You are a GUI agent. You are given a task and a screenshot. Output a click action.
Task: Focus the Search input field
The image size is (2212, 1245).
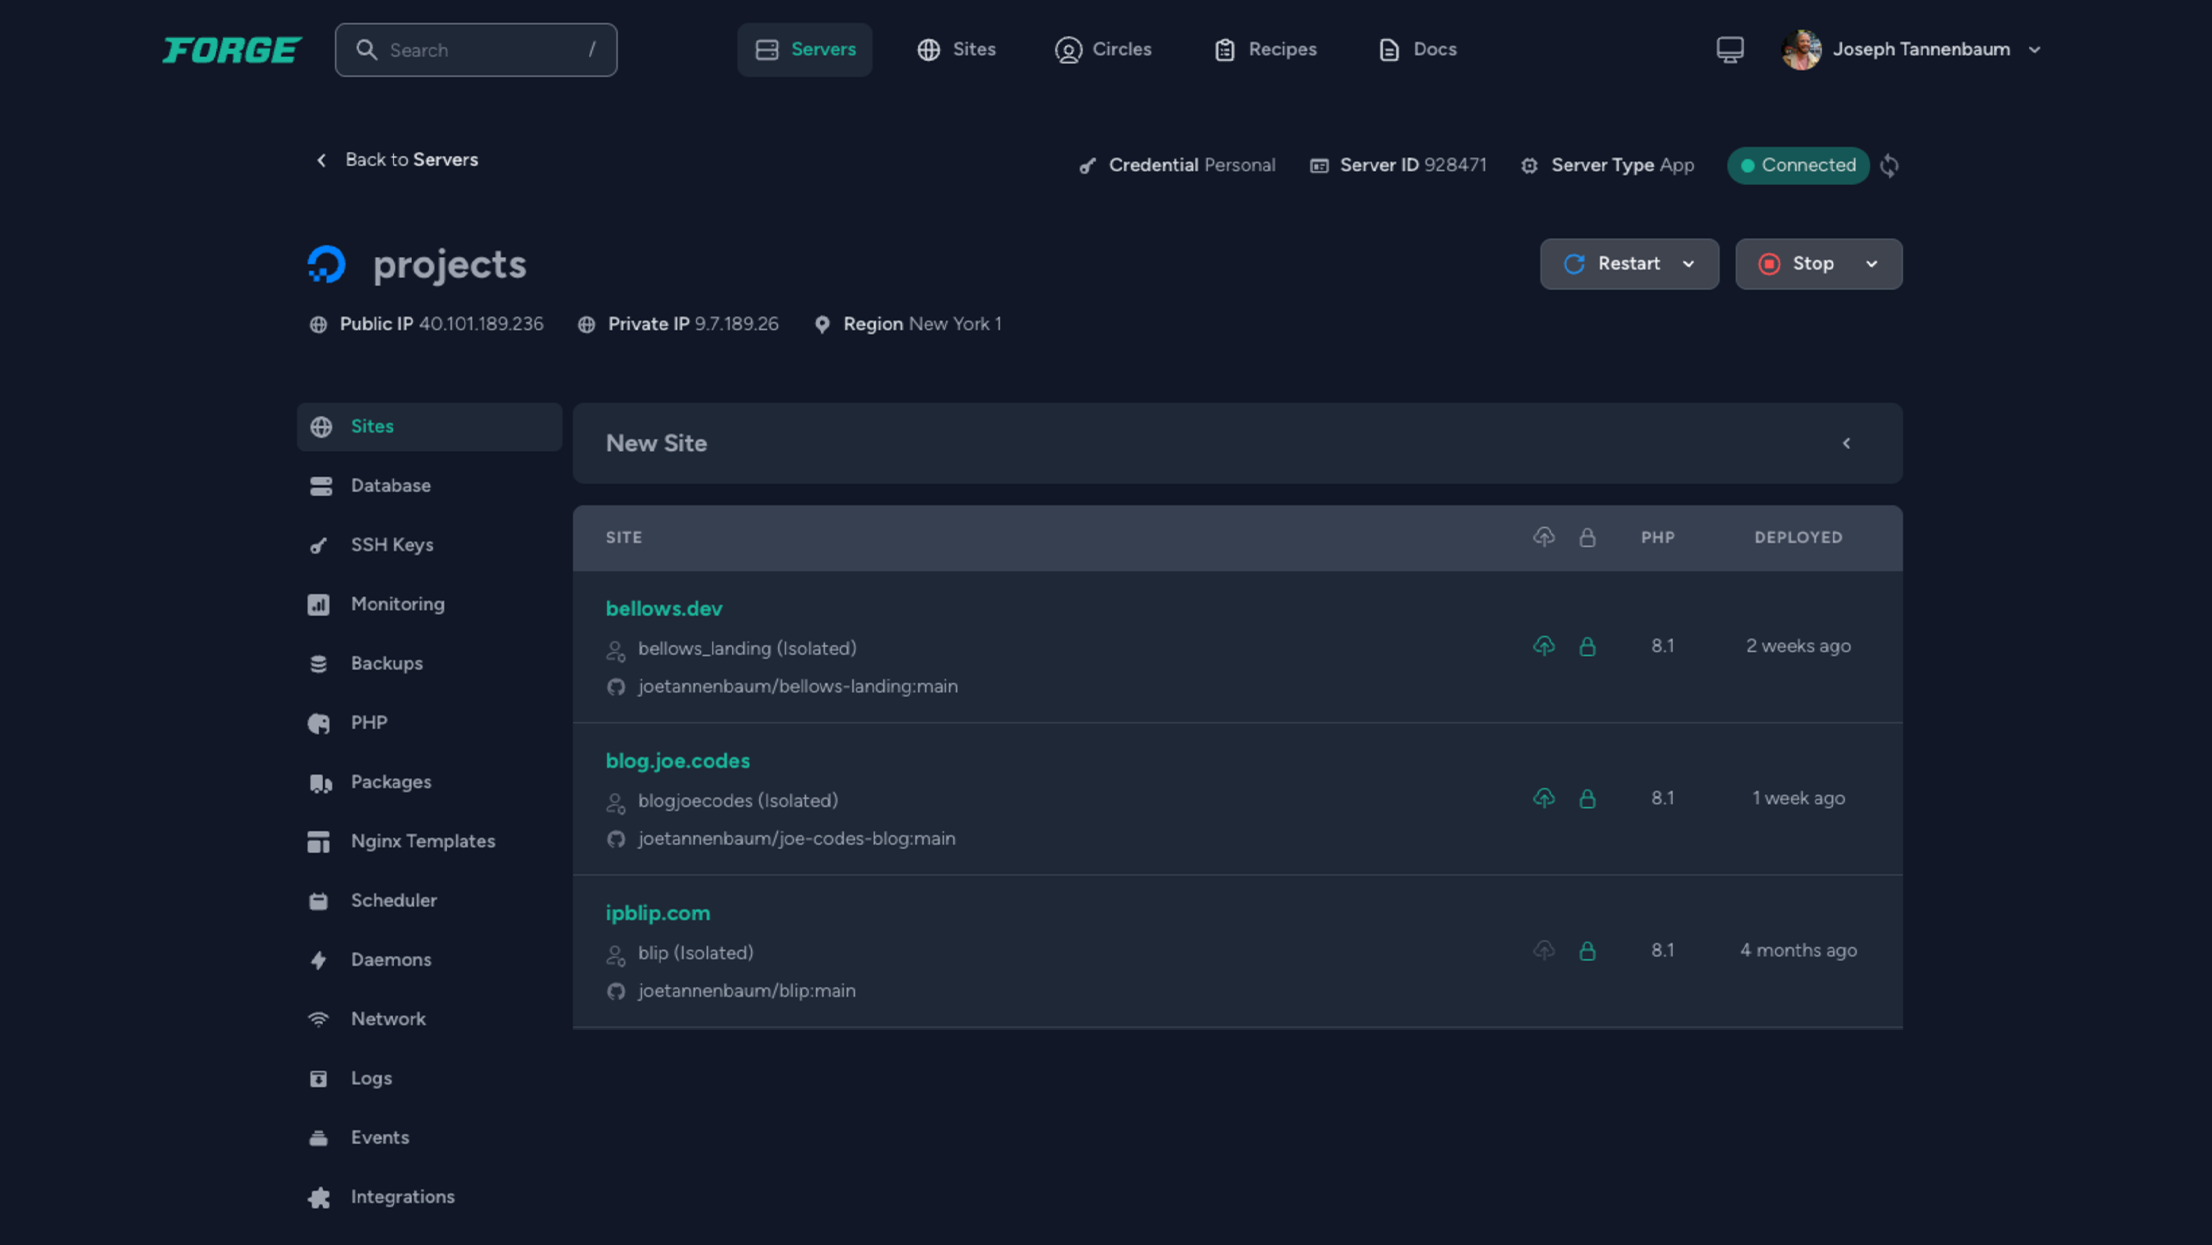476,50
